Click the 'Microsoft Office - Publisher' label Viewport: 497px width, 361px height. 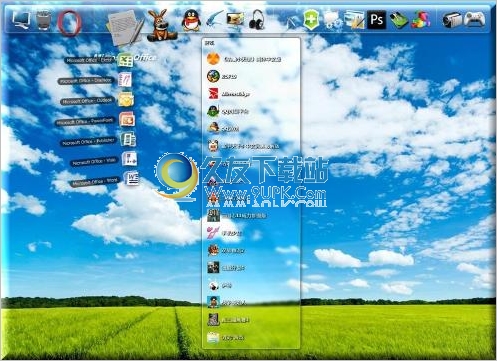pyautogui.click(x=88, y=142)
